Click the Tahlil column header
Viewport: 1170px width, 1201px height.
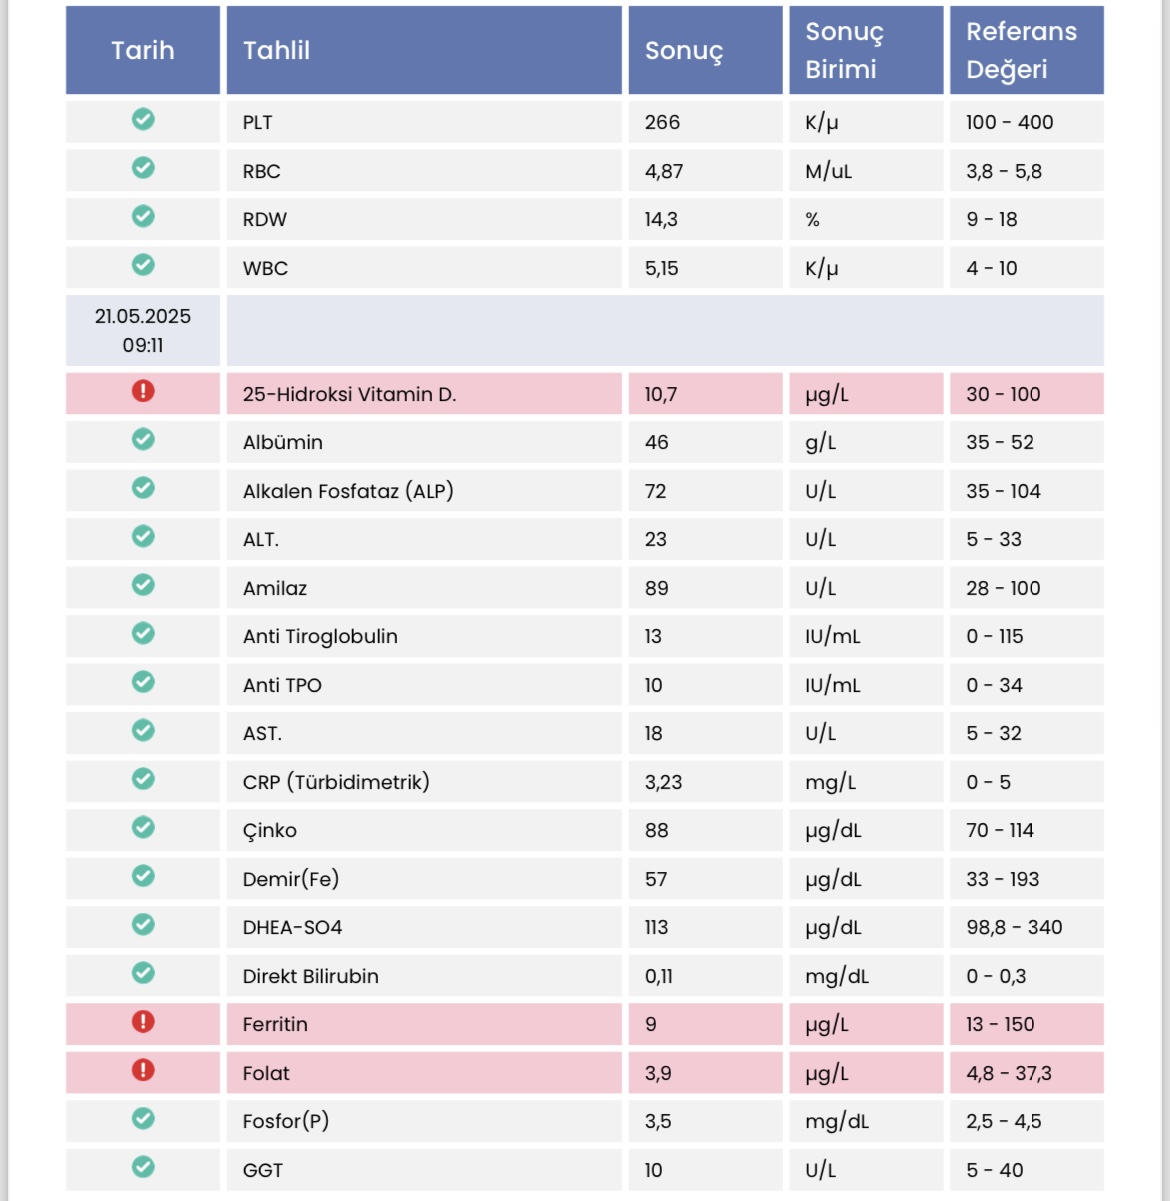pyautogui.click(x=424, y=50)
